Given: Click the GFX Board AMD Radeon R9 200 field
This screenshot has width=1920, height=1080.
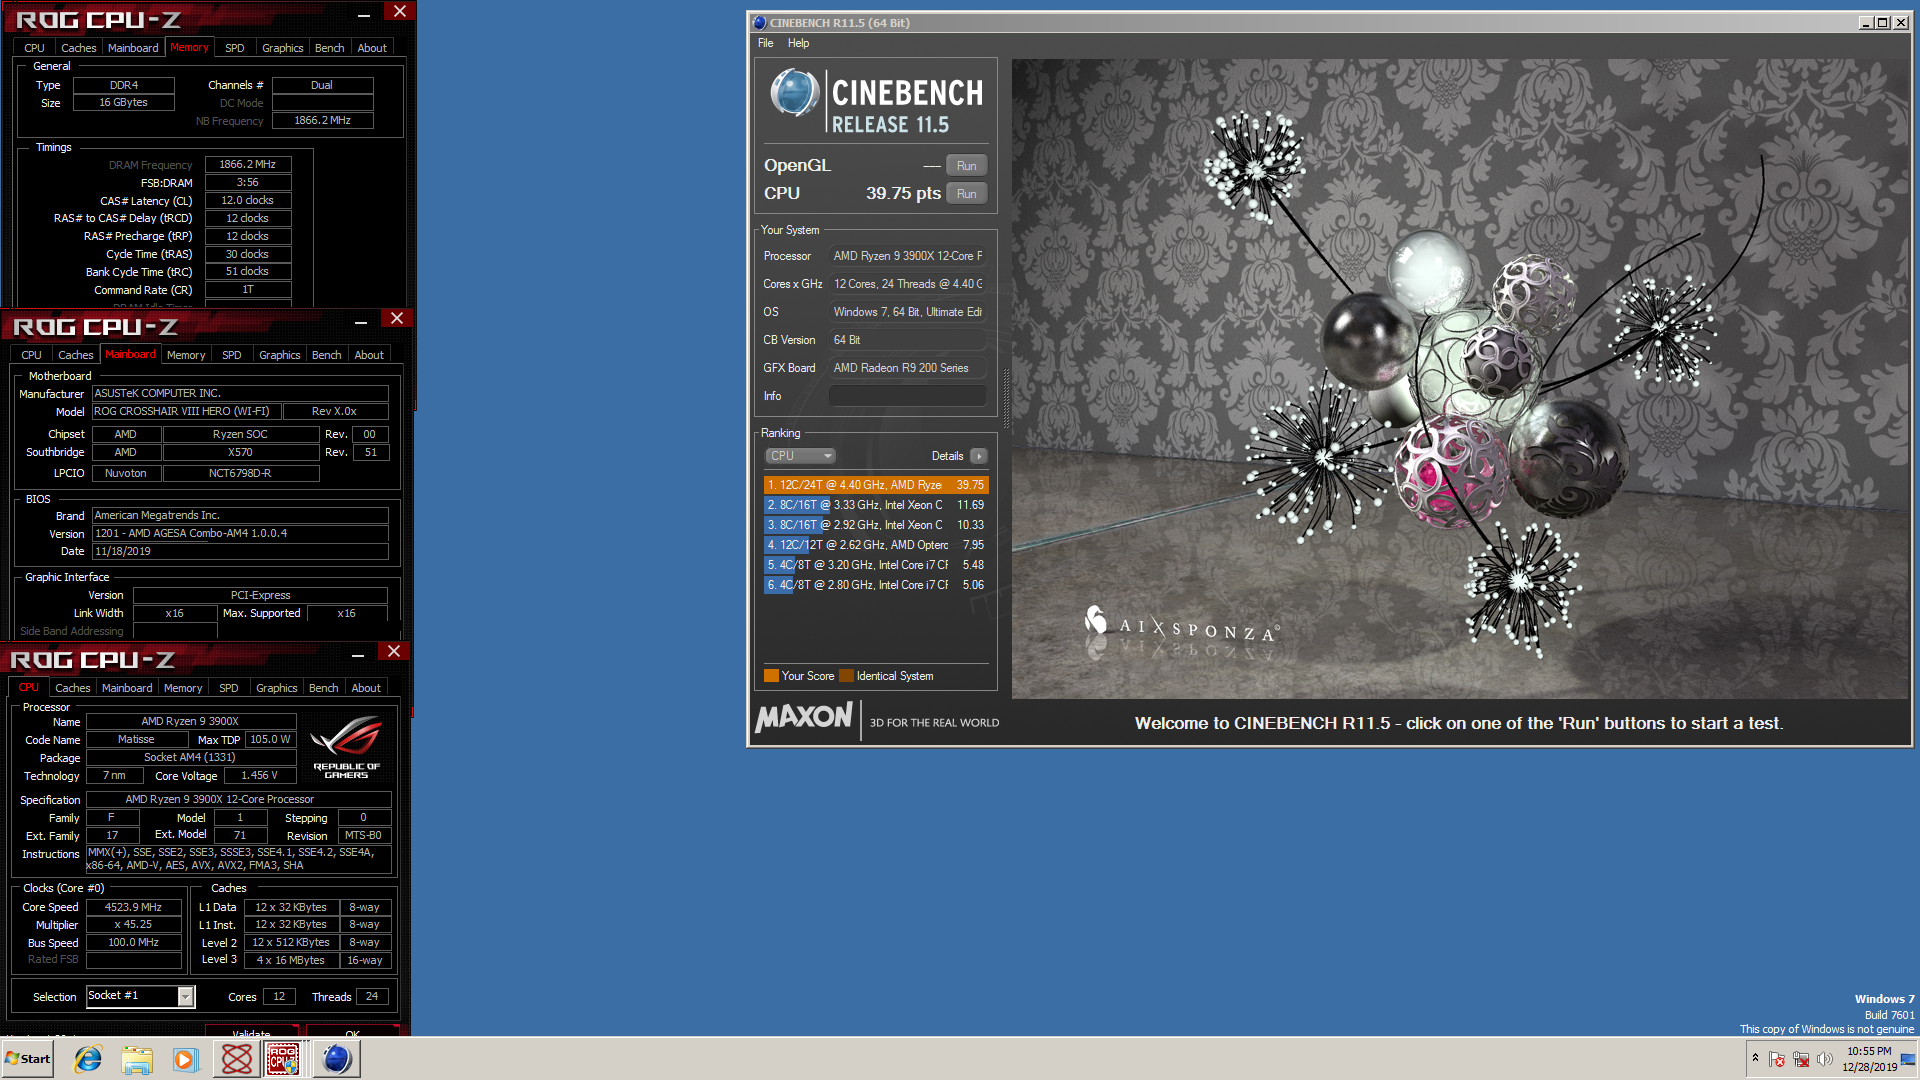Looking at the screenshot, I should [908, 368].
